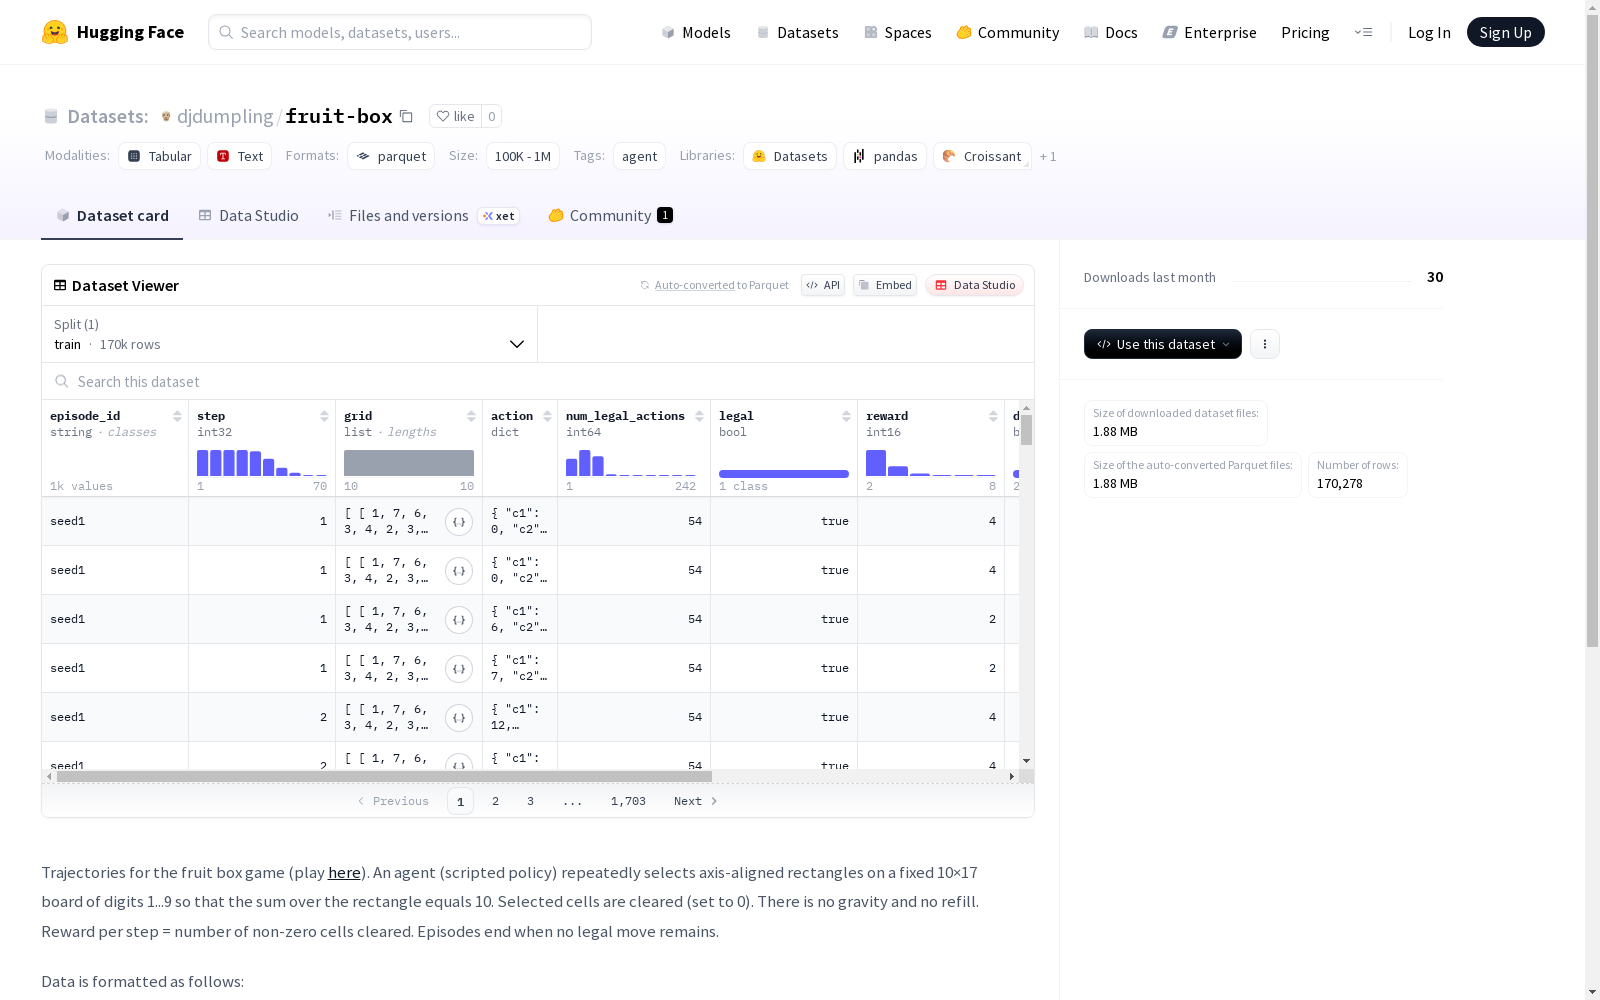Click the table horizontal scrollbar
This screenshot has height=1000, width=1600.
384,776
